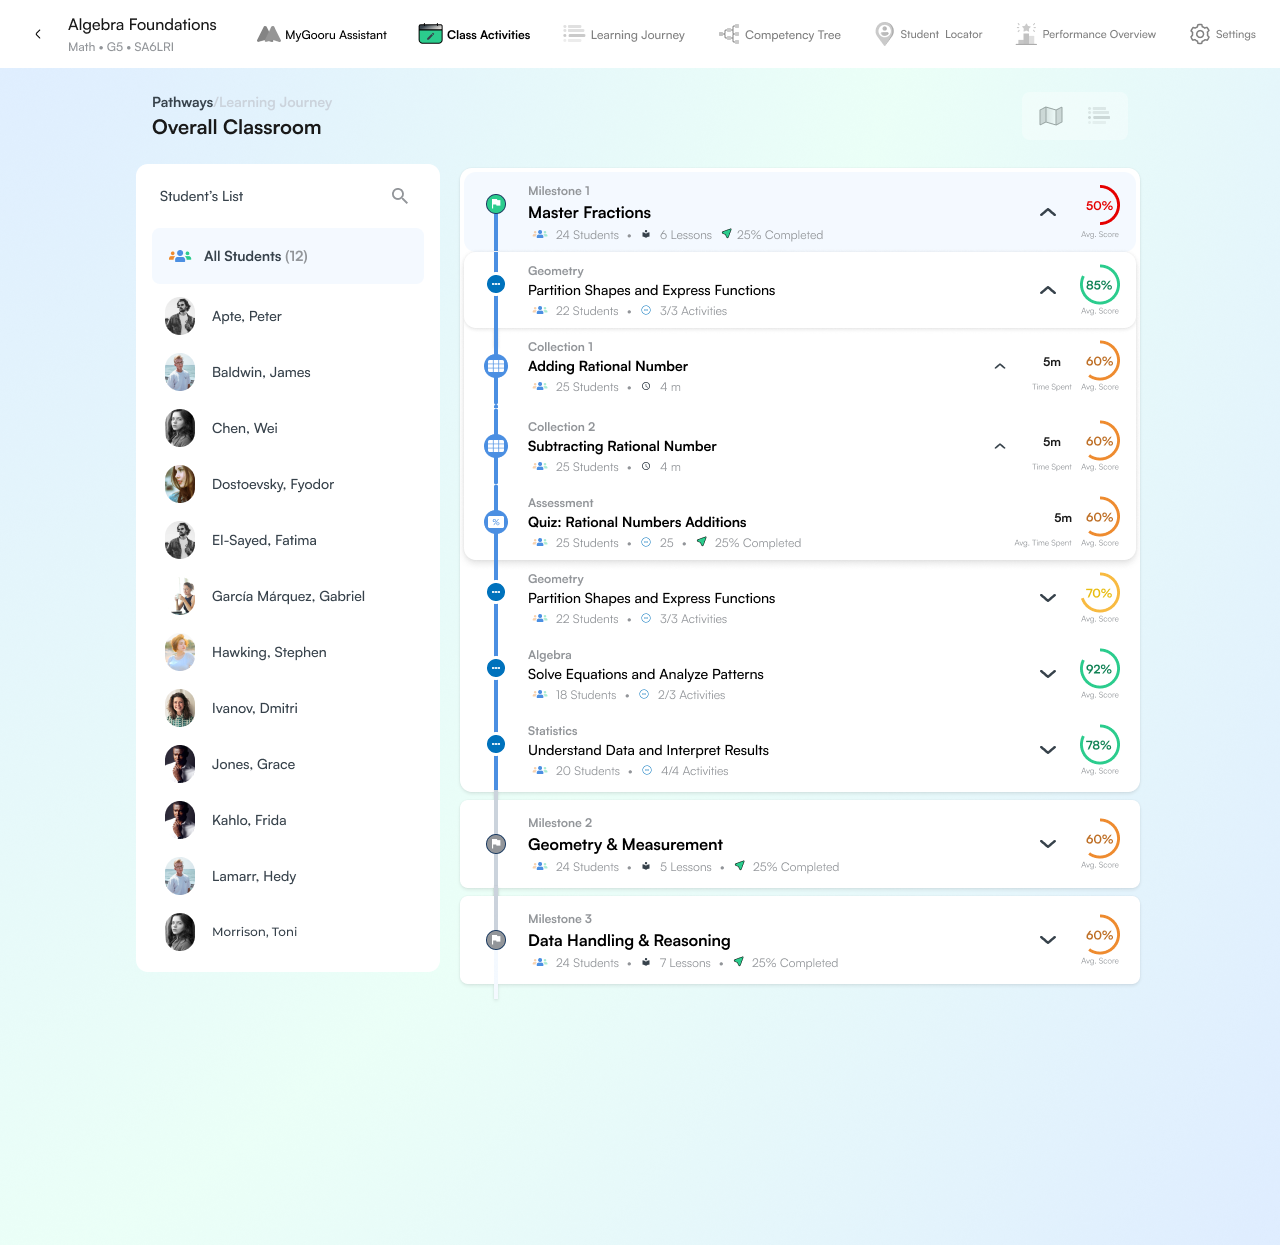This screenshot has height=1245, width=1280.
Task: Open the Competency Tree tab
Action: (x=780, y=34)
